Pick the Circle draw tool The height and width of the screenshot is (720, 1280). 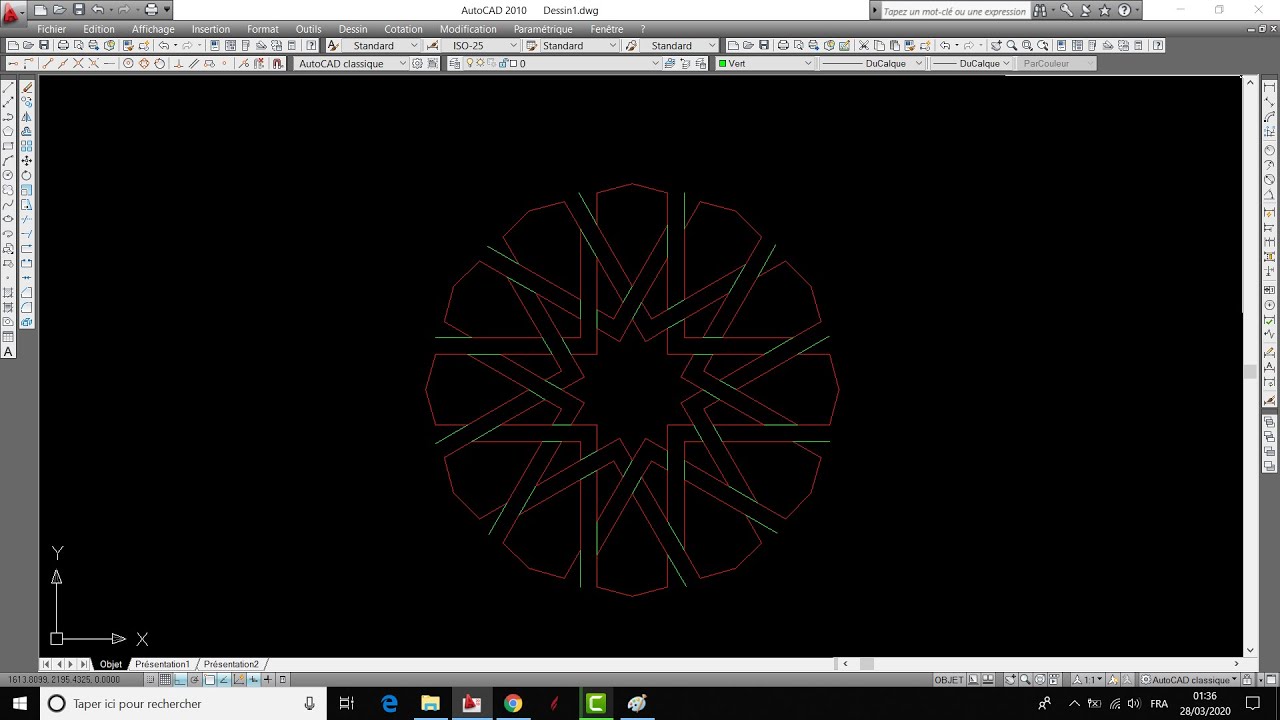8,175
